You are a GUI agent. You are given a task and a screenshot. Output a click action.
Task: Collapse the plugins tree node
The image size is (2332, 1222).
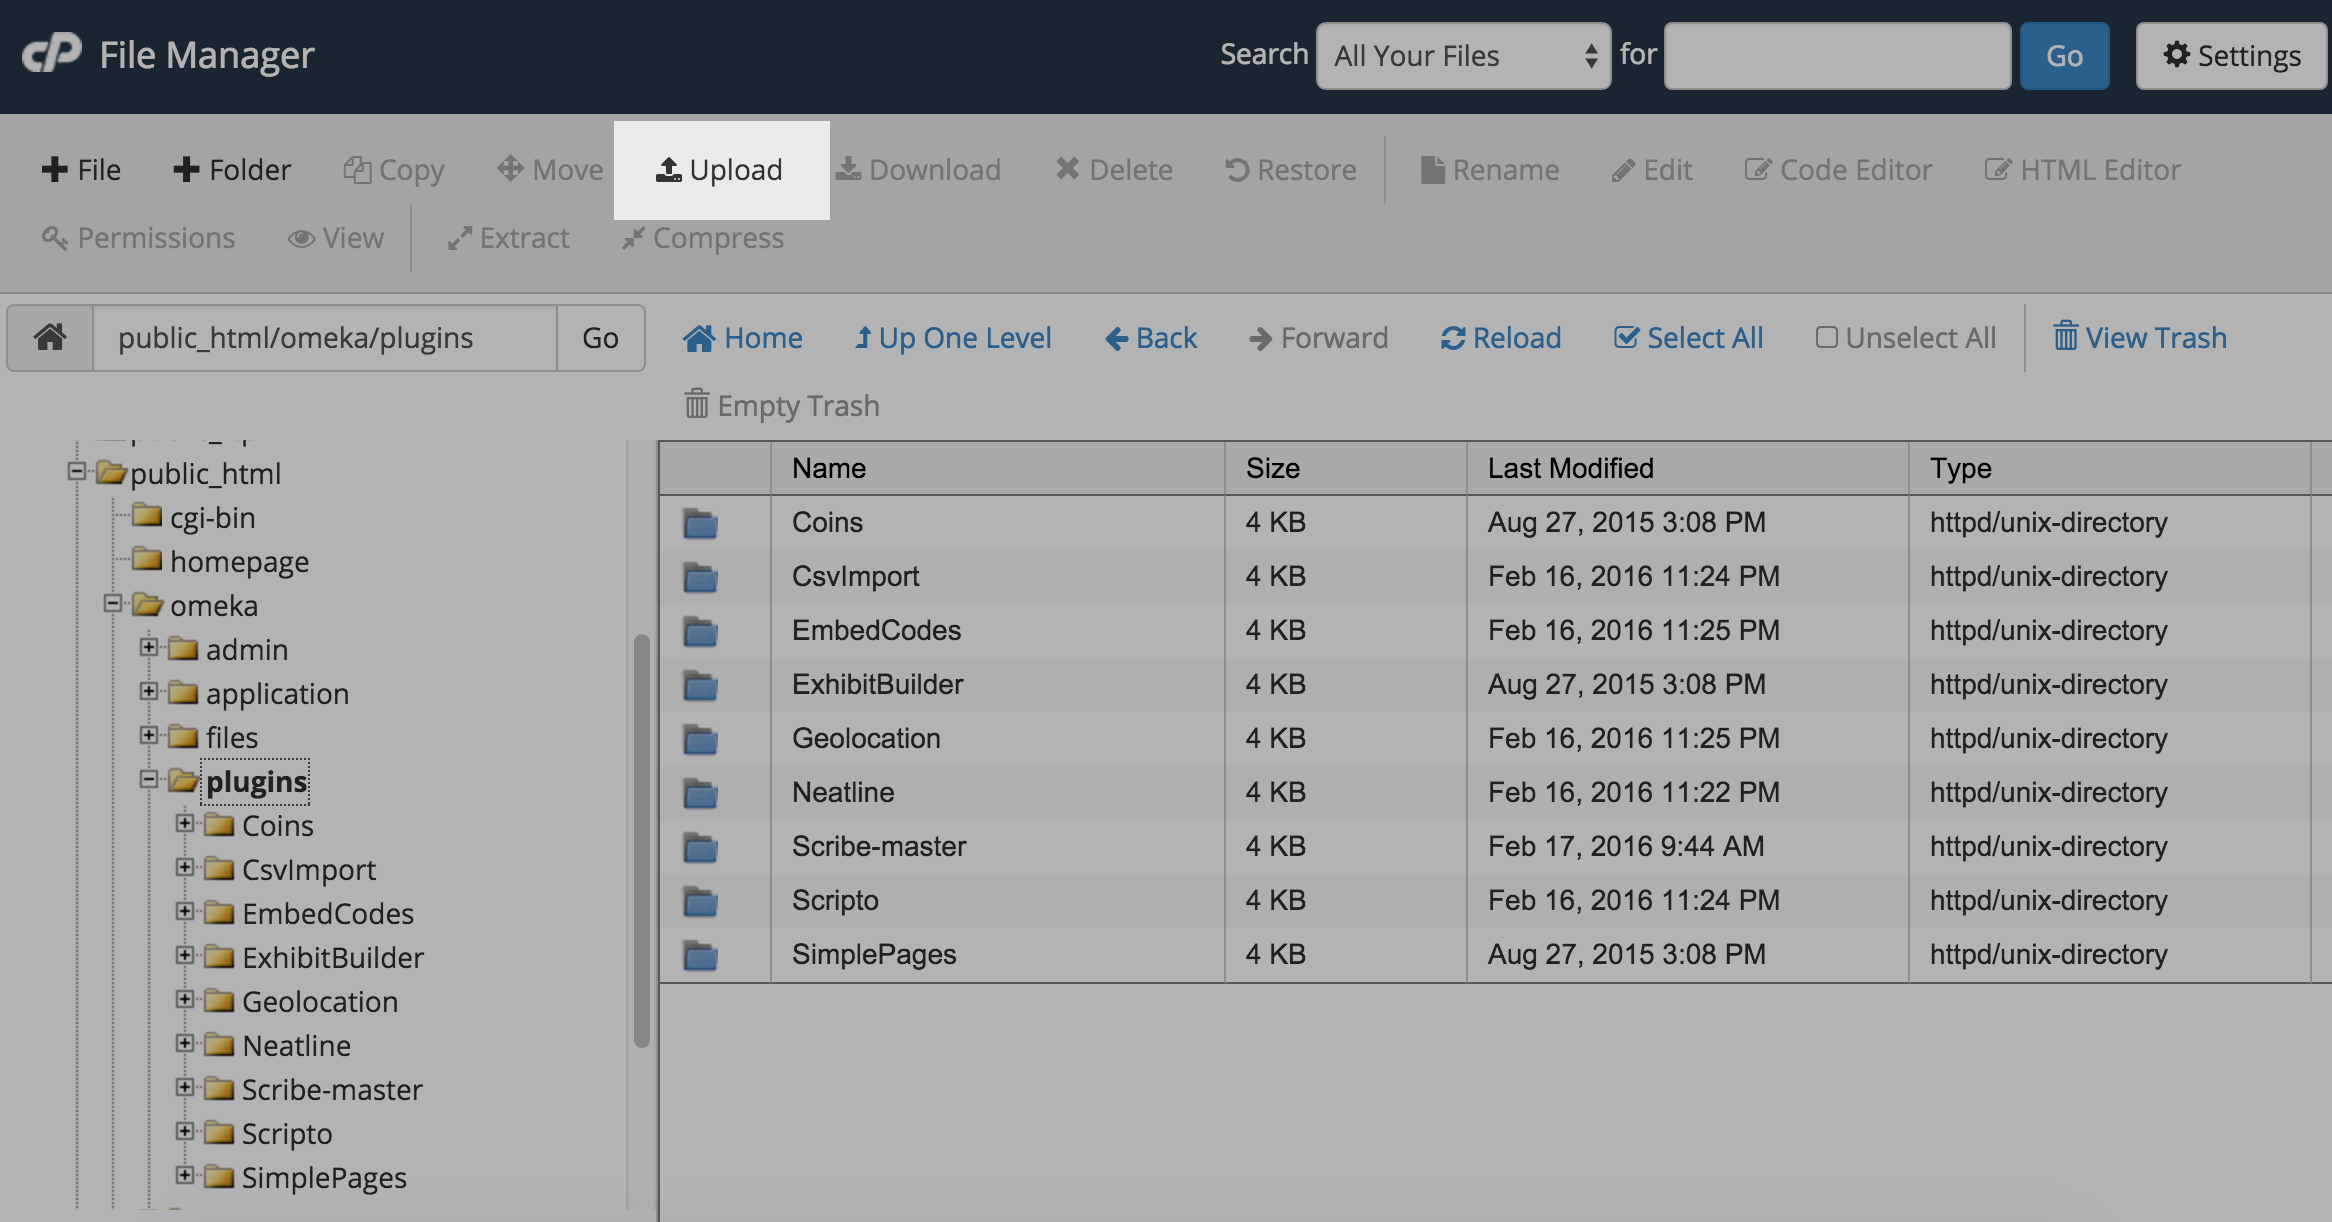tap(149, 779)
